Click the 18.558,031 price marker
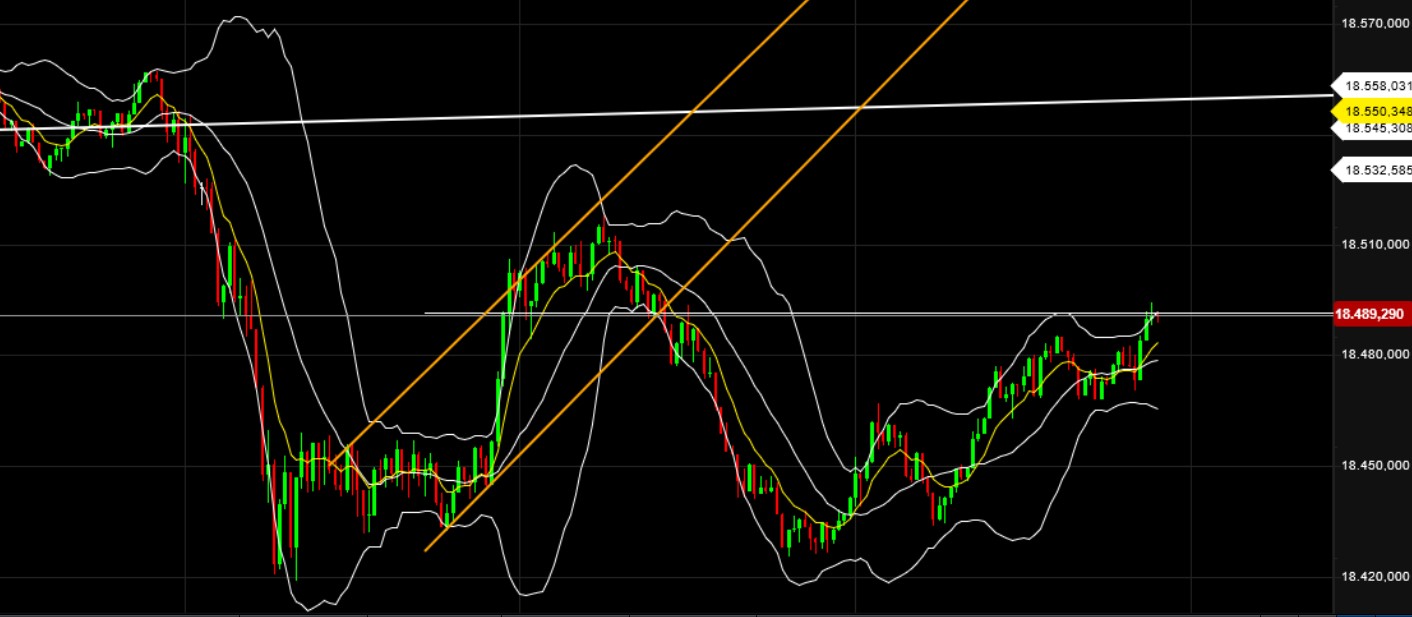 [1372, 87]
